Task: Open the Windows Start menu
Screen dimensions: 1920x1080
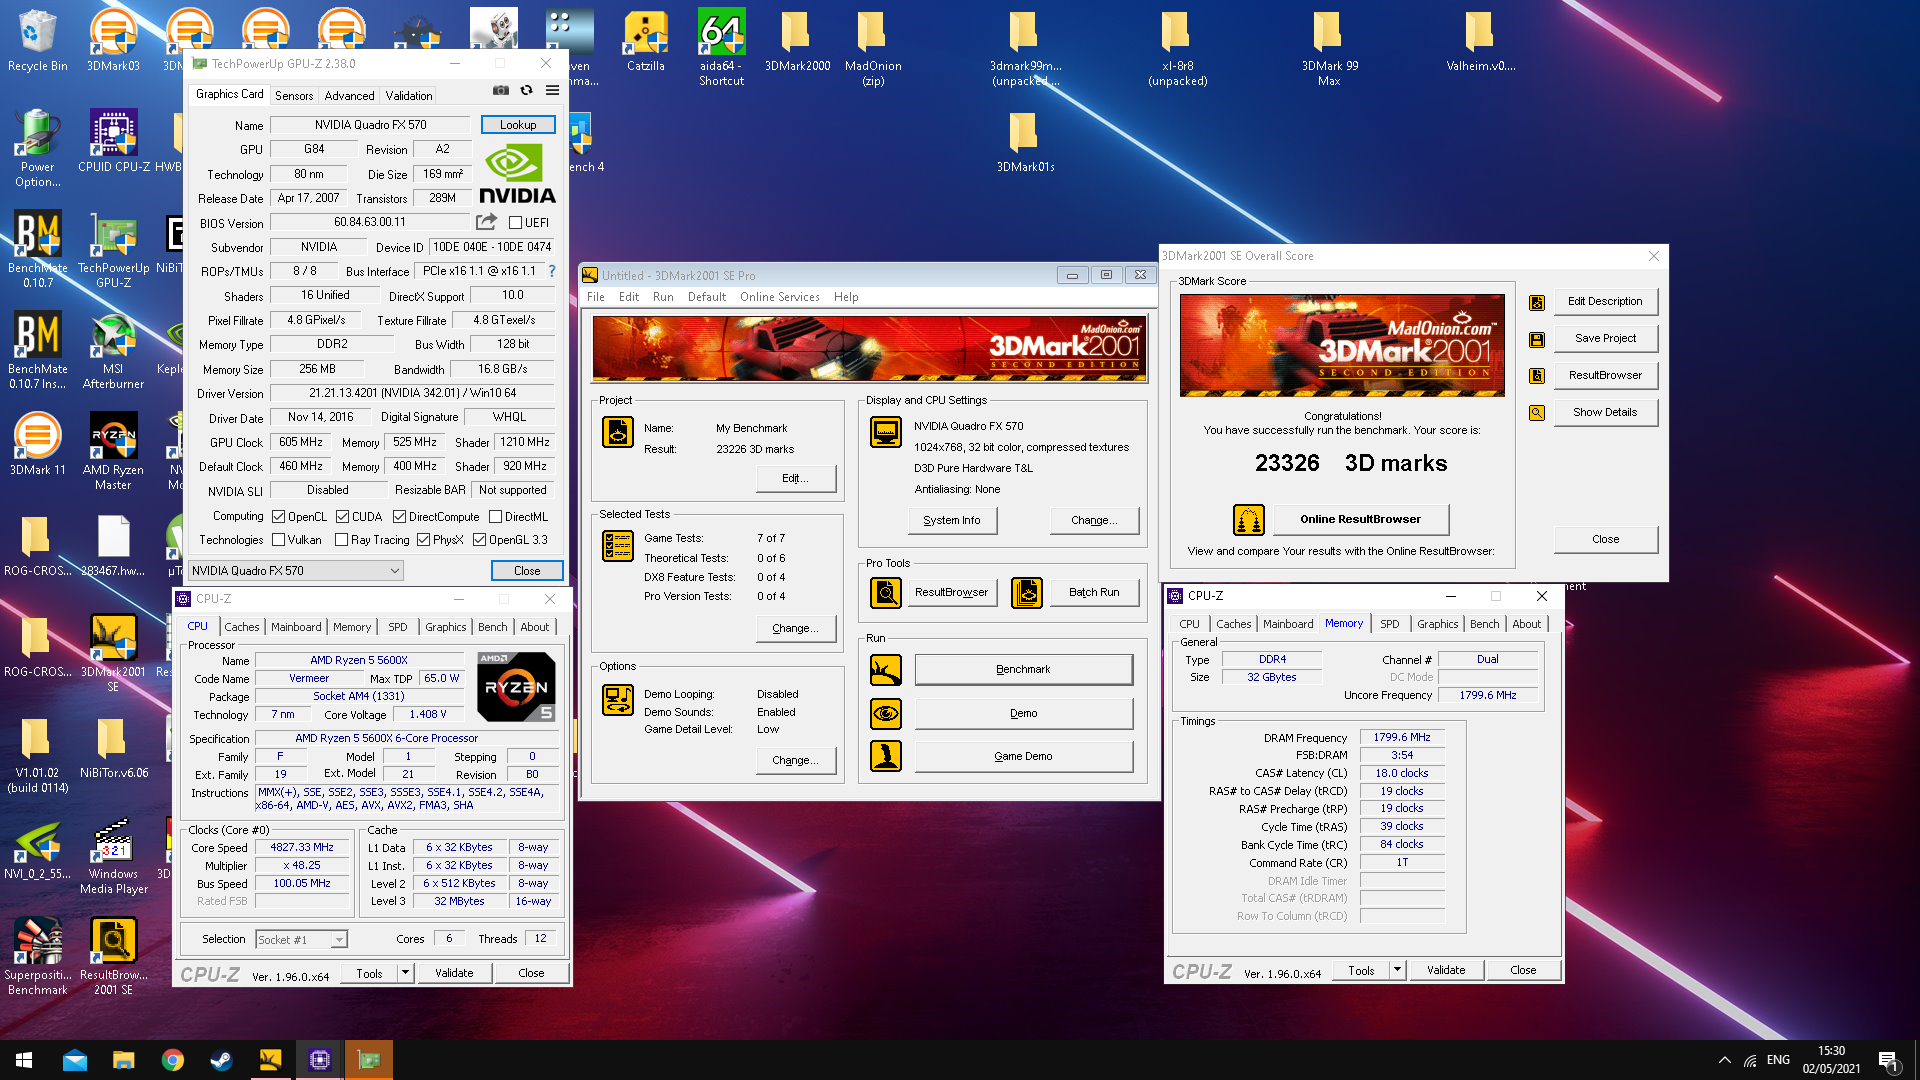Action: click(24, 1060)
